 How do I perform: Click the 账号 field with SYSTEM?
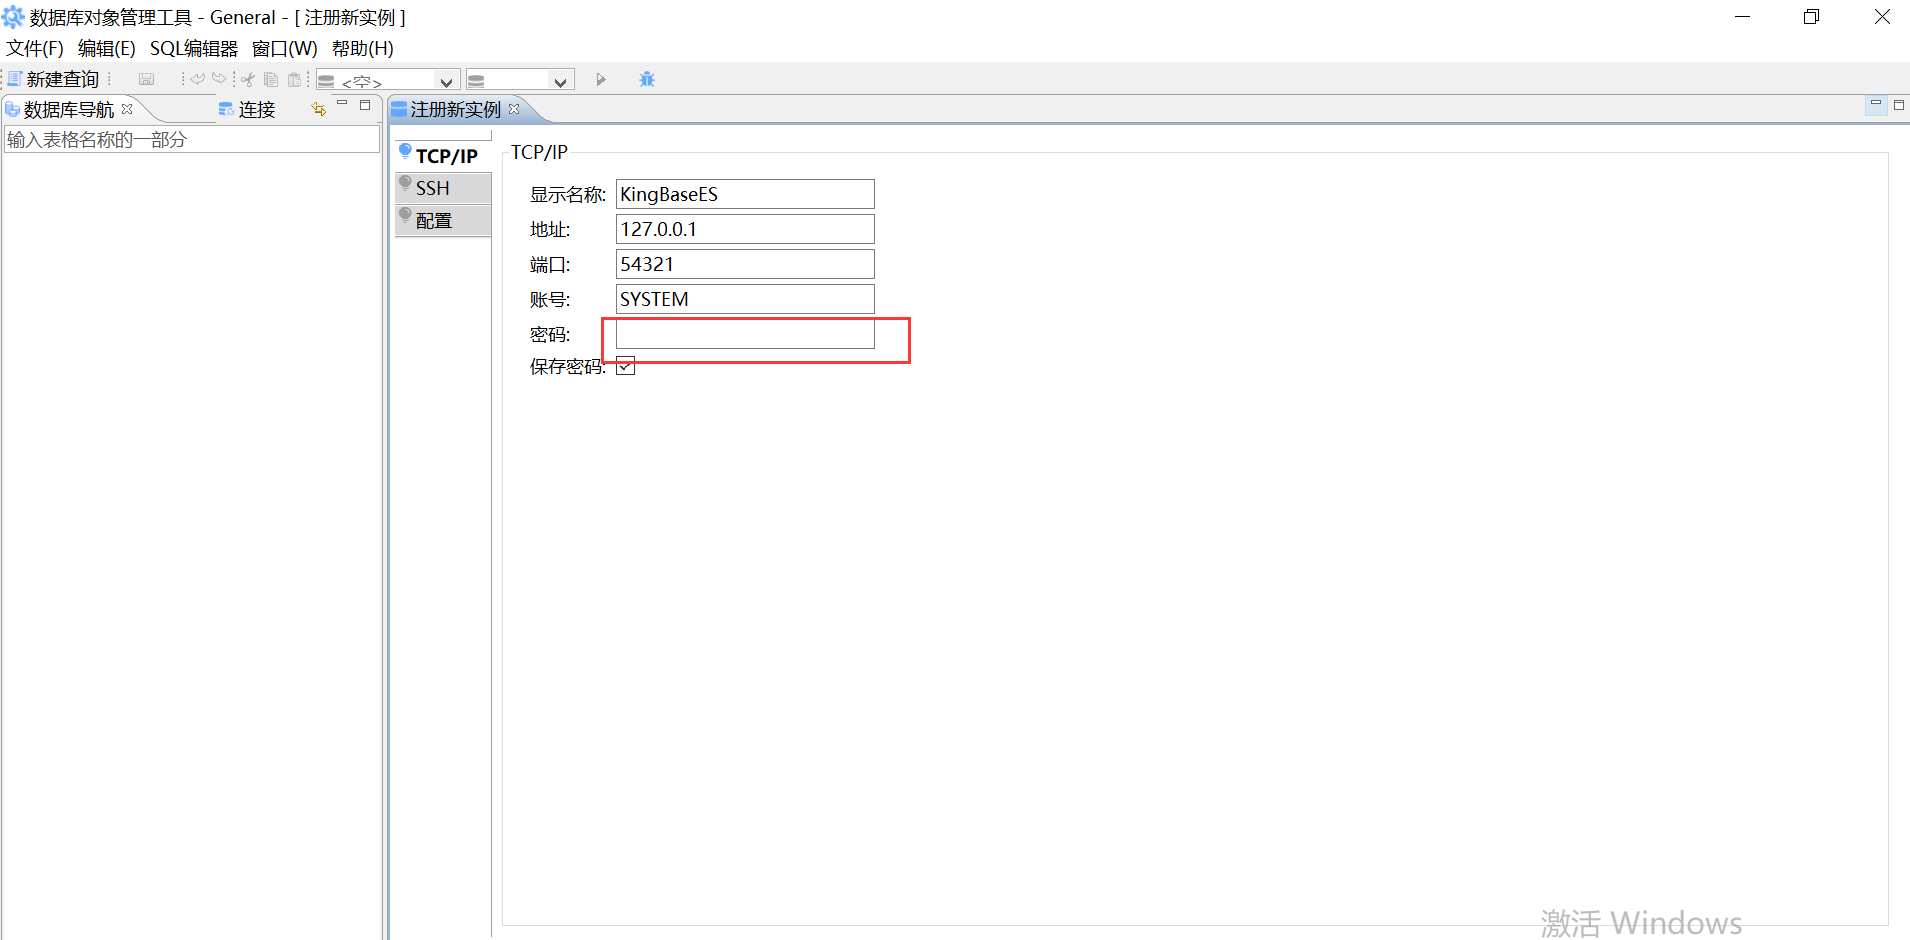(745, 299)
